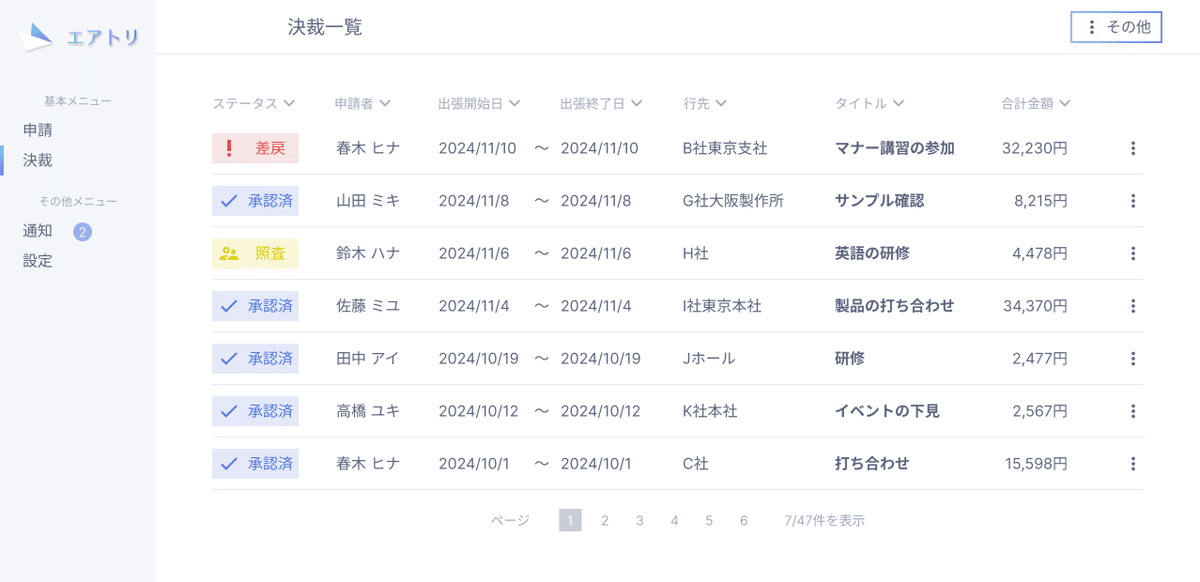Expand the 出張開始日 column dropdown
This screenshot has height=582, width=1200.
click(x=479, y=103)
